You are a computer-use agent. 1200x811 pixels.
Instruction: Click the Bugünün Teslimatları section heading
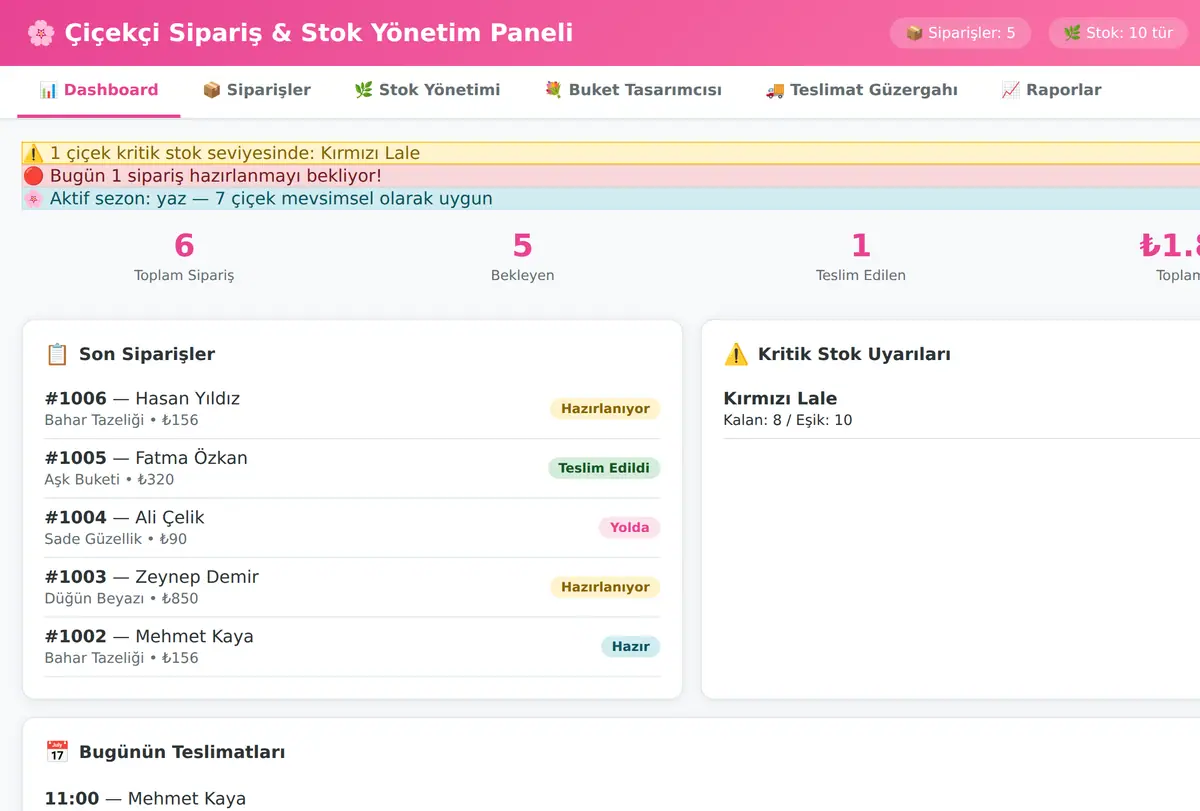pyautogui.click(x=182, y=752)
